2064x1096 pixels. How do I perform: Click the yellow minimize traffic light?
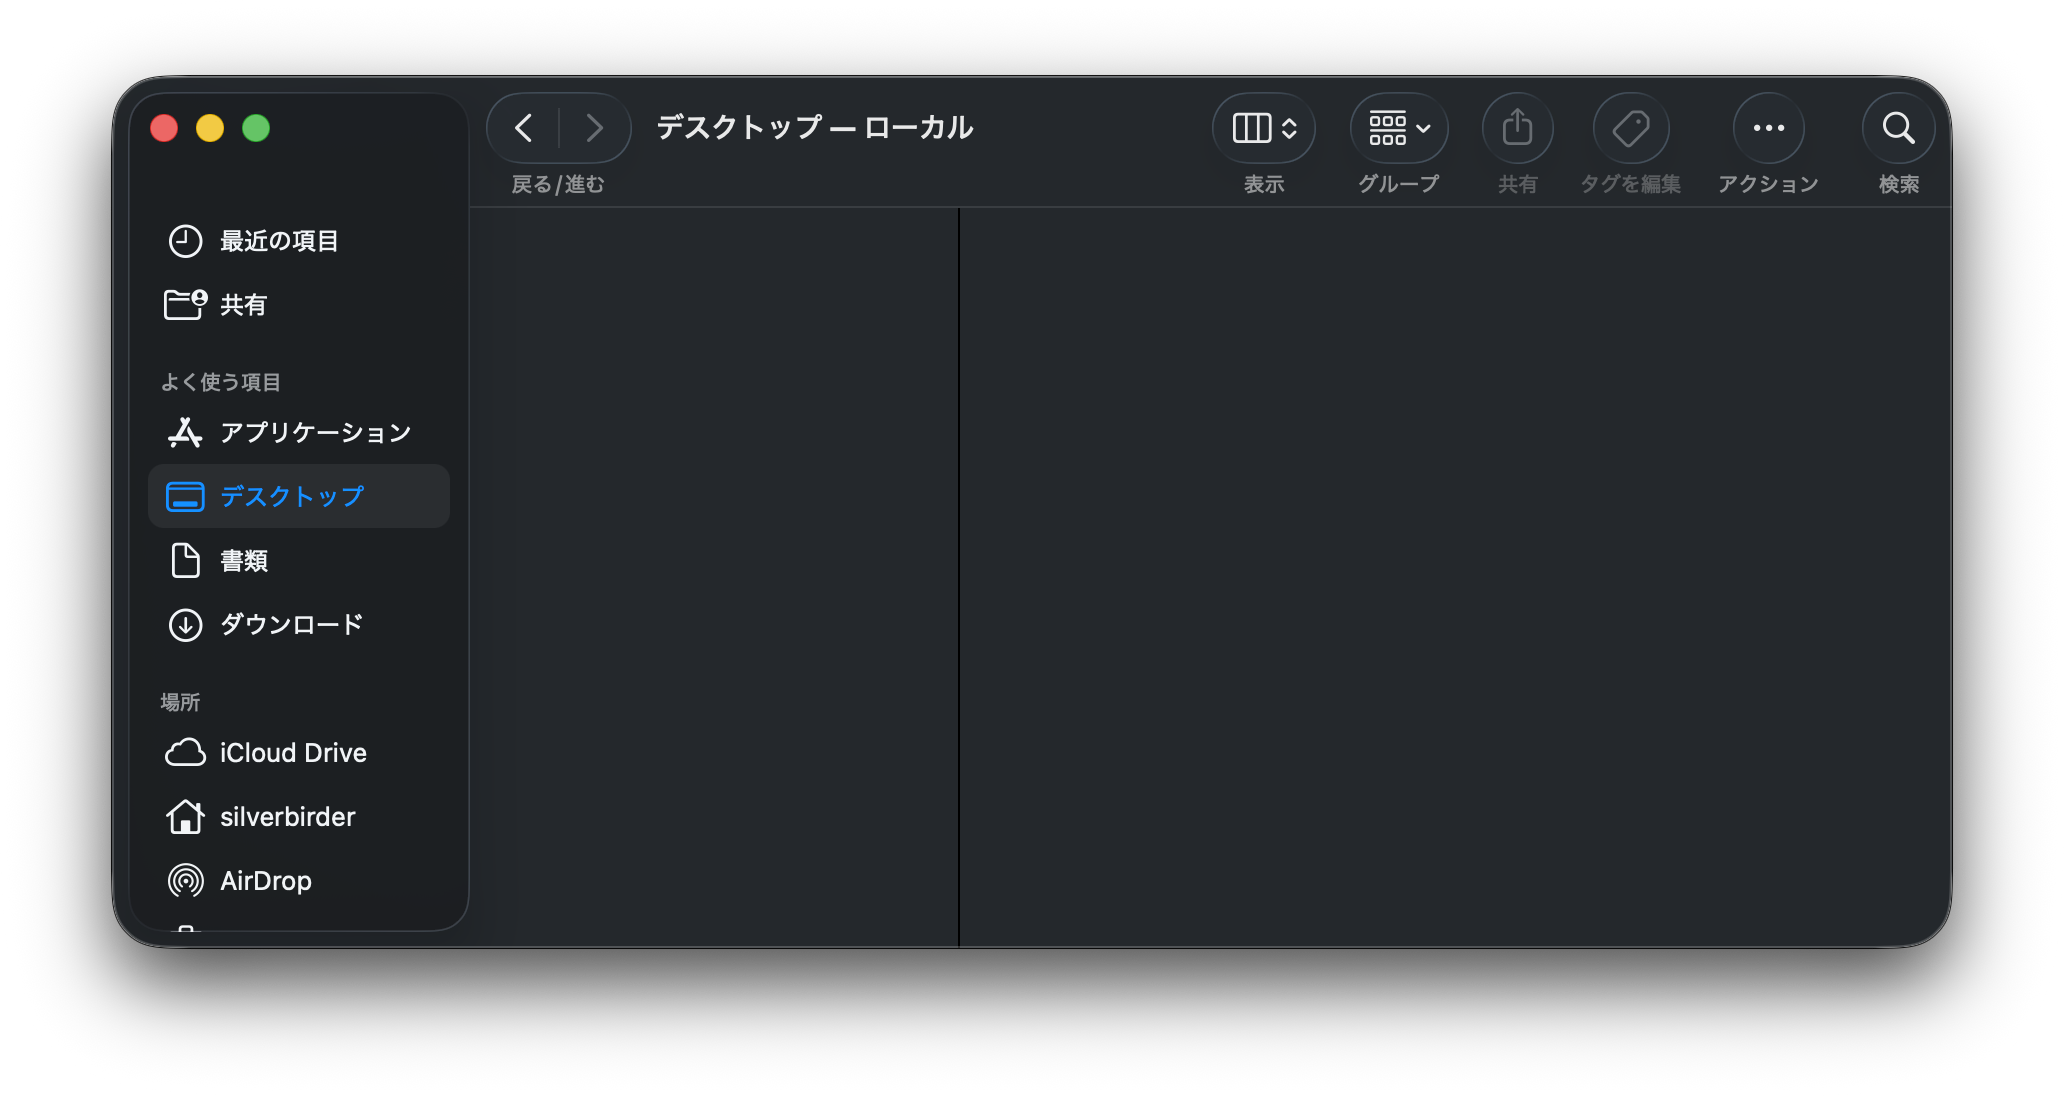210,128
